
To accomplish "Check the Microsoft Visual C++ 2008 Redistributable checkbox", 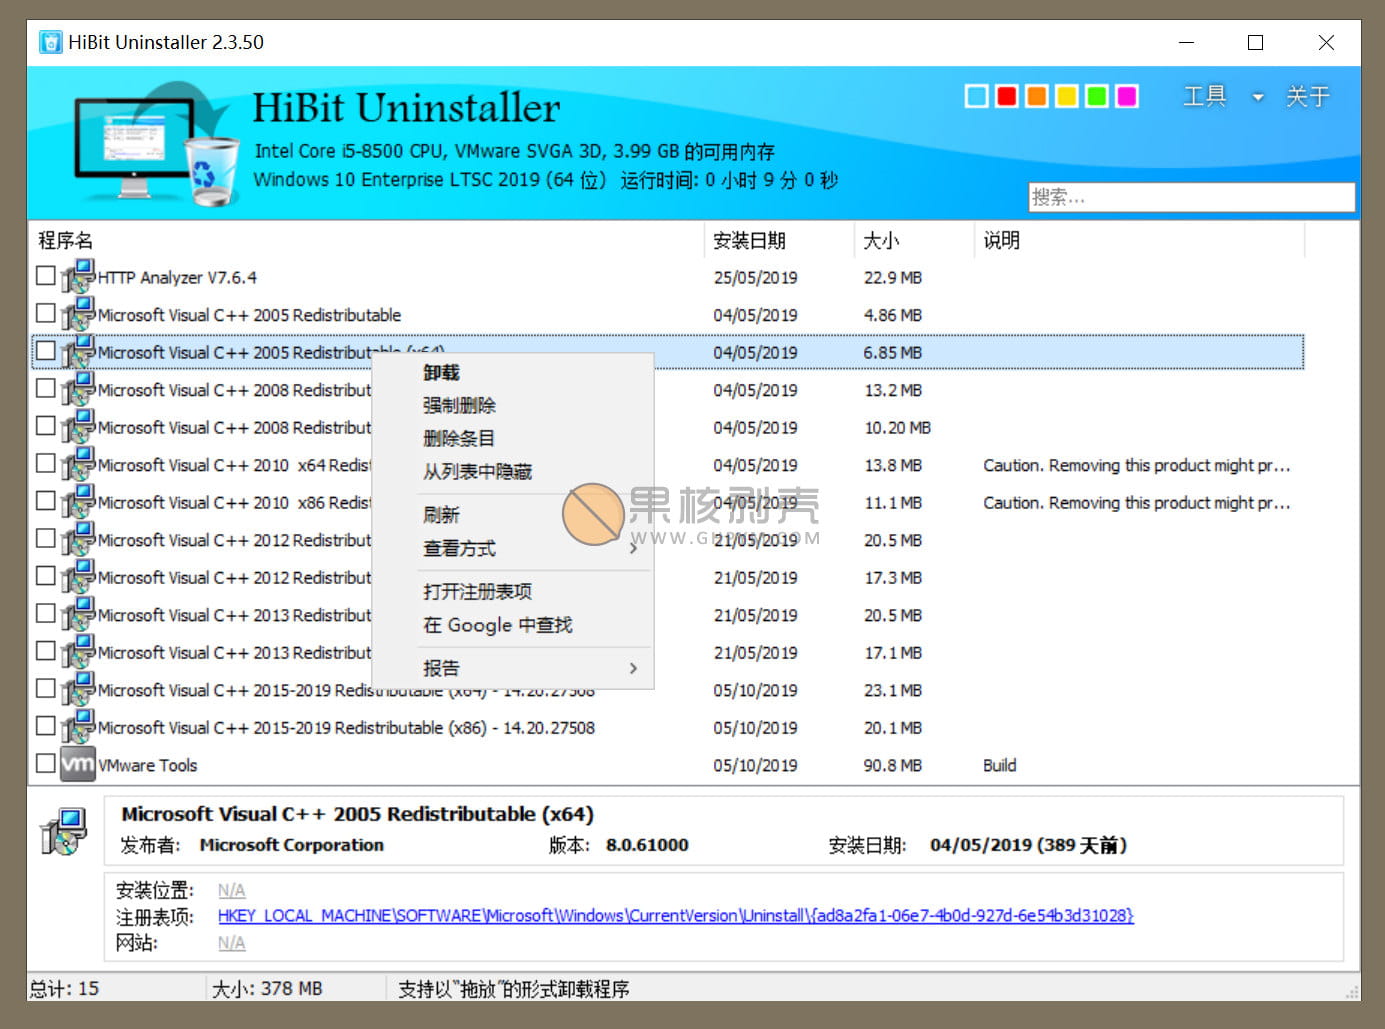I will pyautogui.click(x=44, y=388).
